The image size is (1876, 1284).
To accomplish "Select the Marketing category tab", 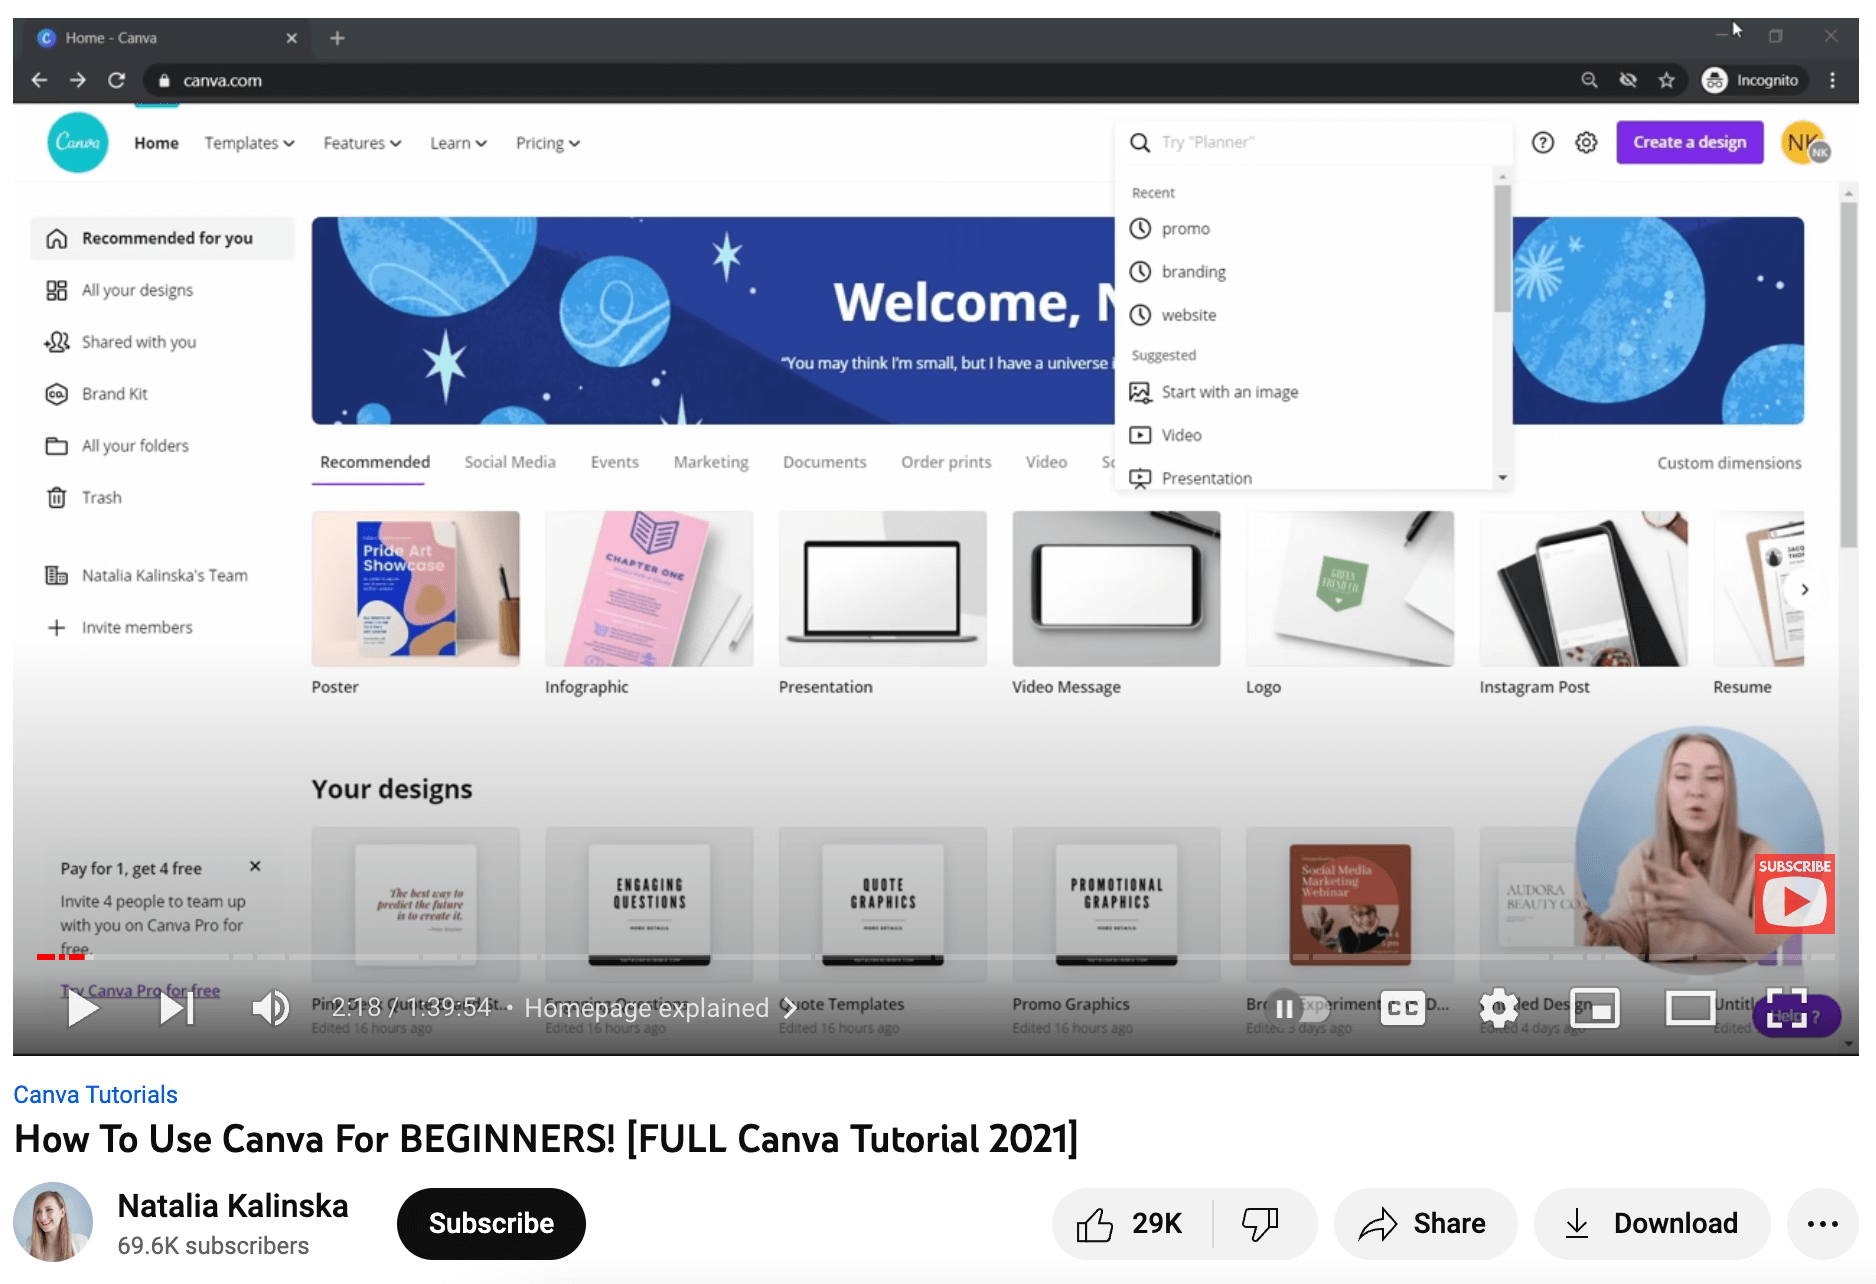I will (x=711, y=461).
